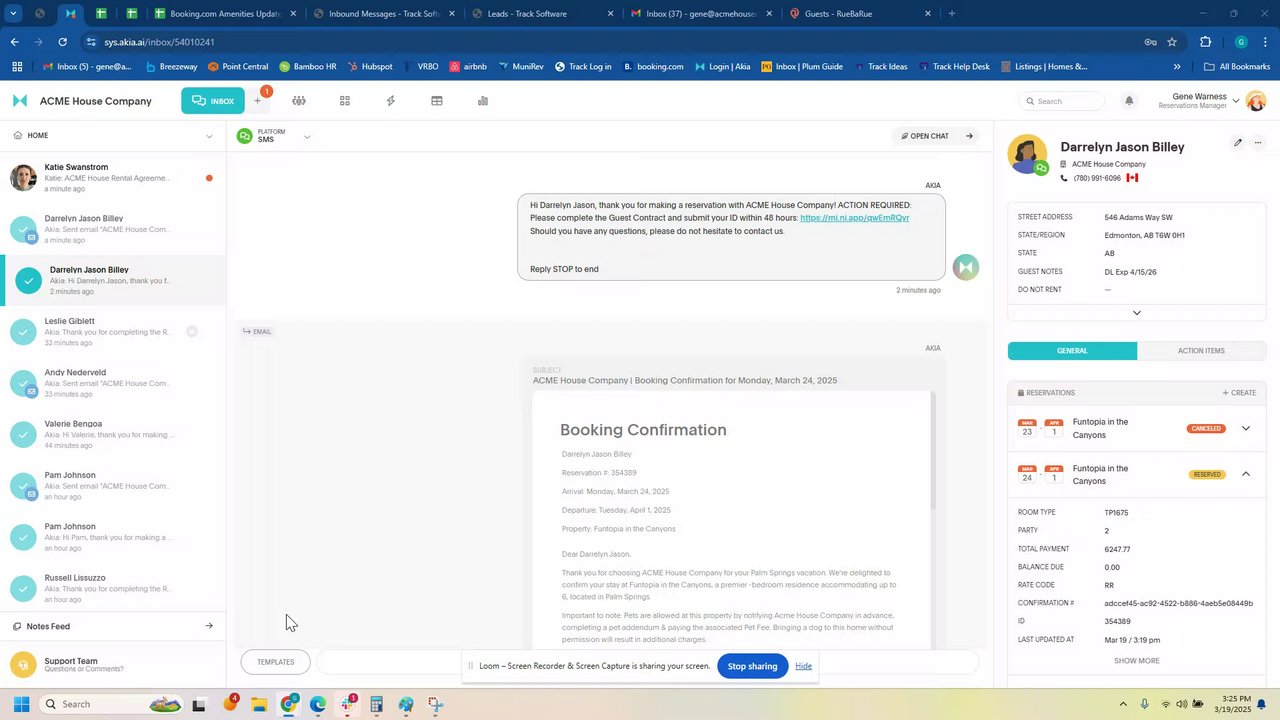
Task: Click the Support Team chat icon
Action: [23, 665]
